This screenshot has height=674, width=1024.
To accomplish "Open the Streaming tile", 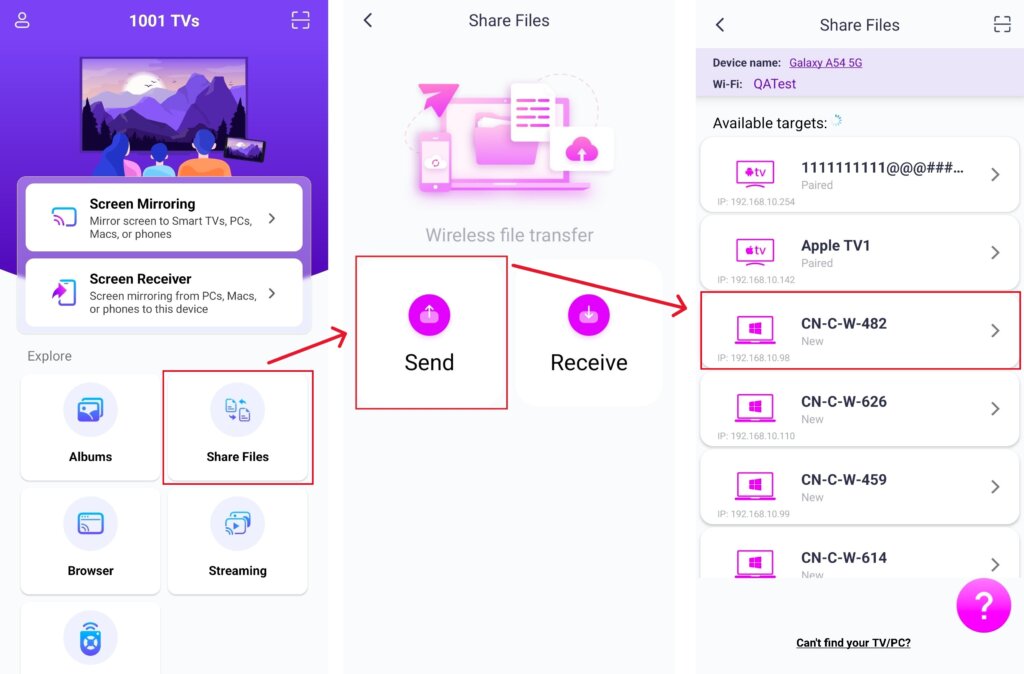I will coord(238,541).
